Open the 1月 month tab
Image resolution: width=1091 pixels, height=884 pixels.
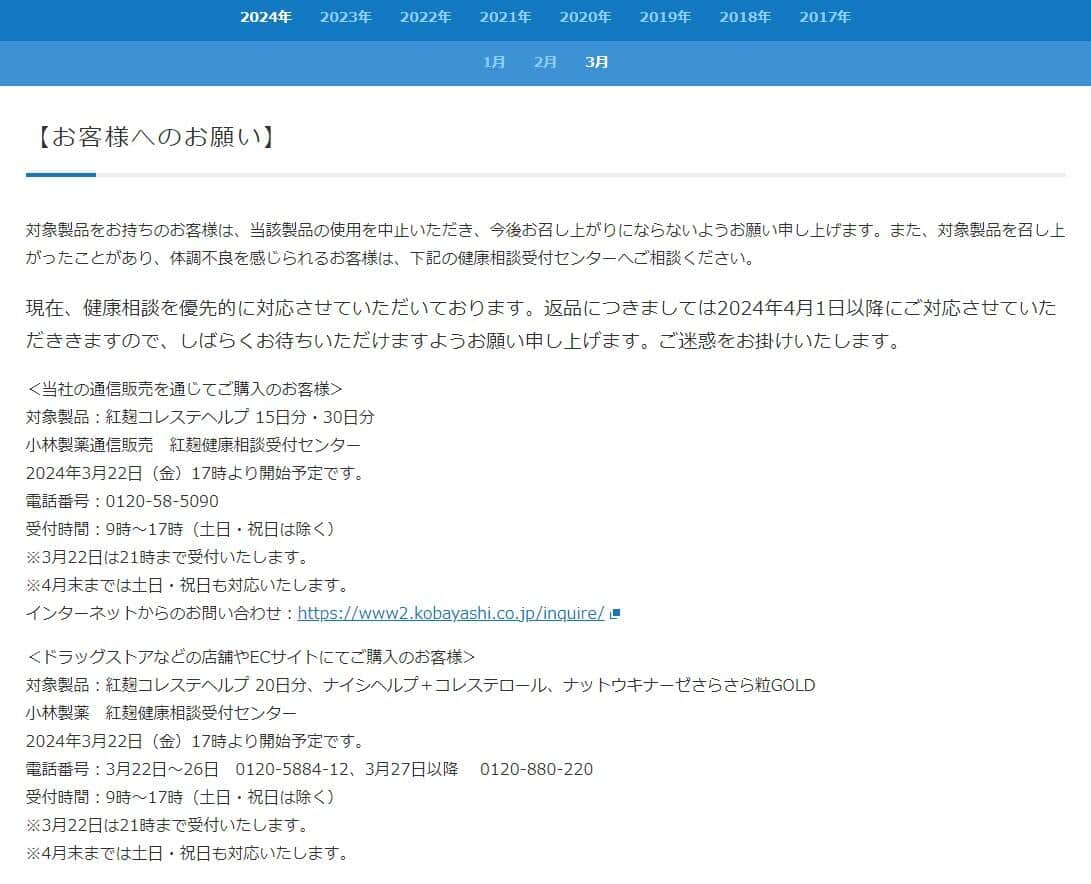pyautogui.click(x=494, y=62)
